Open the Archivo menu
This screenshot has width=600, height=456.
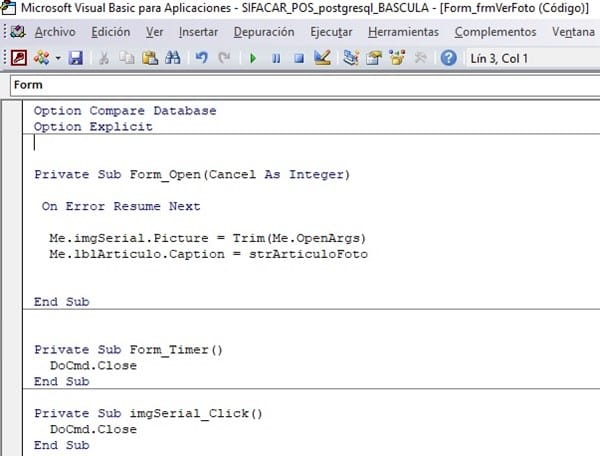pos(55,32)
